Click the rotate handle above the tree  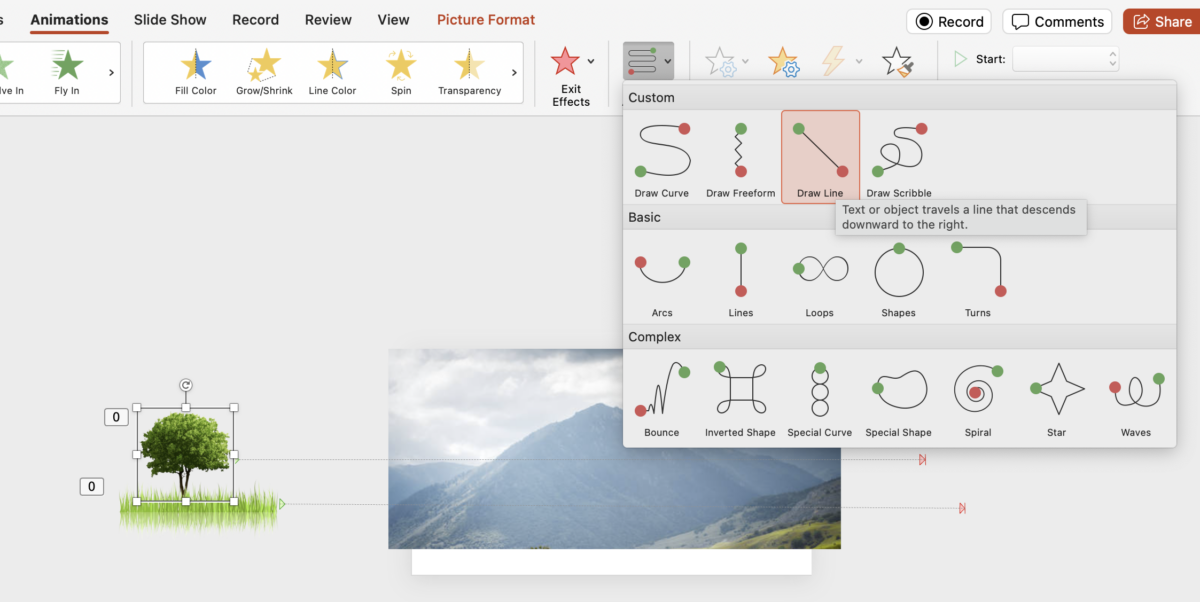click(x=185, y=385)
